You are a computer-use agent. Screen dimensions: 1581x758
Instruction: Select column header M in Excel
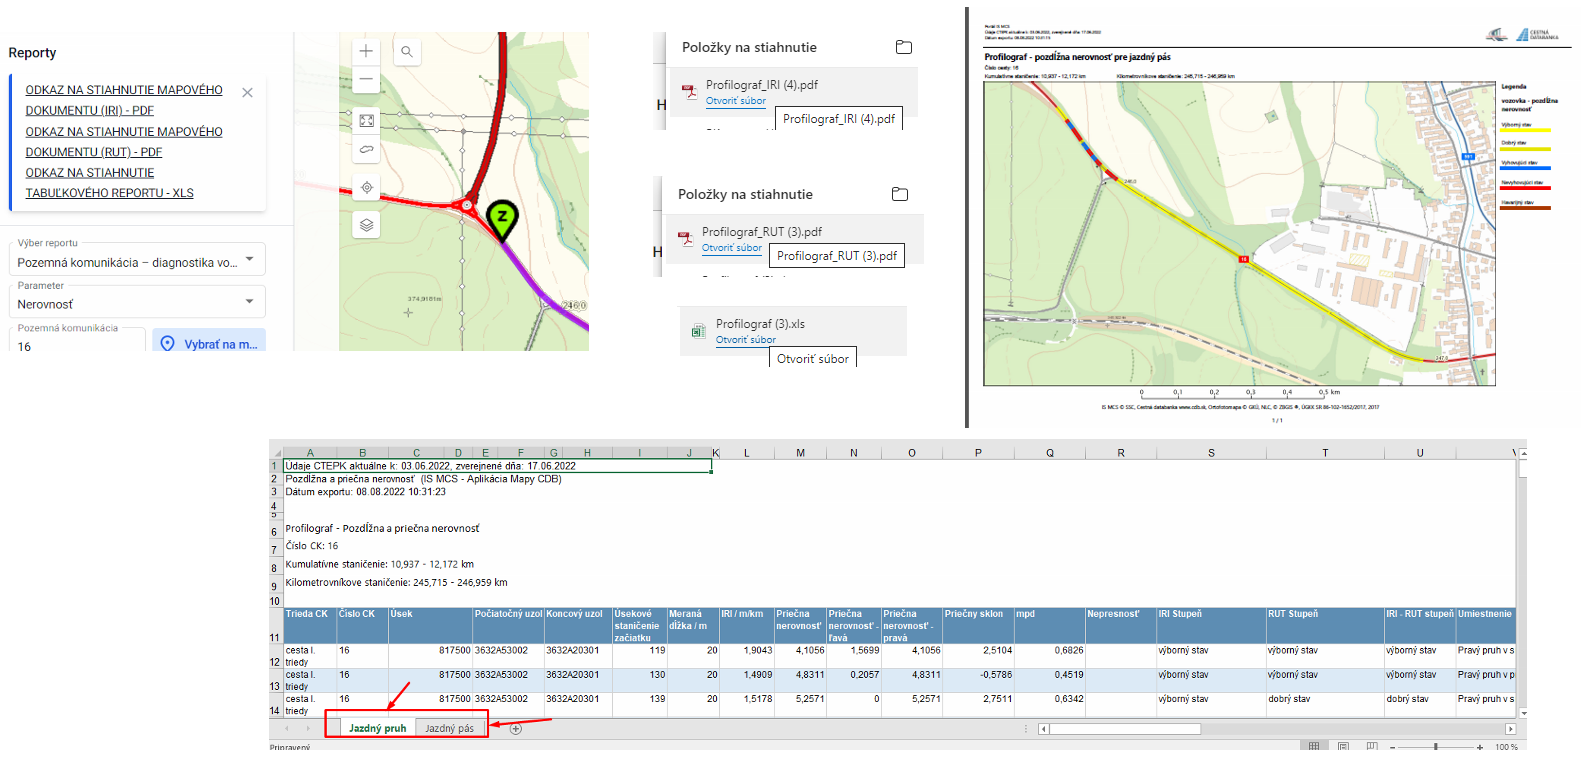(800, 453)
